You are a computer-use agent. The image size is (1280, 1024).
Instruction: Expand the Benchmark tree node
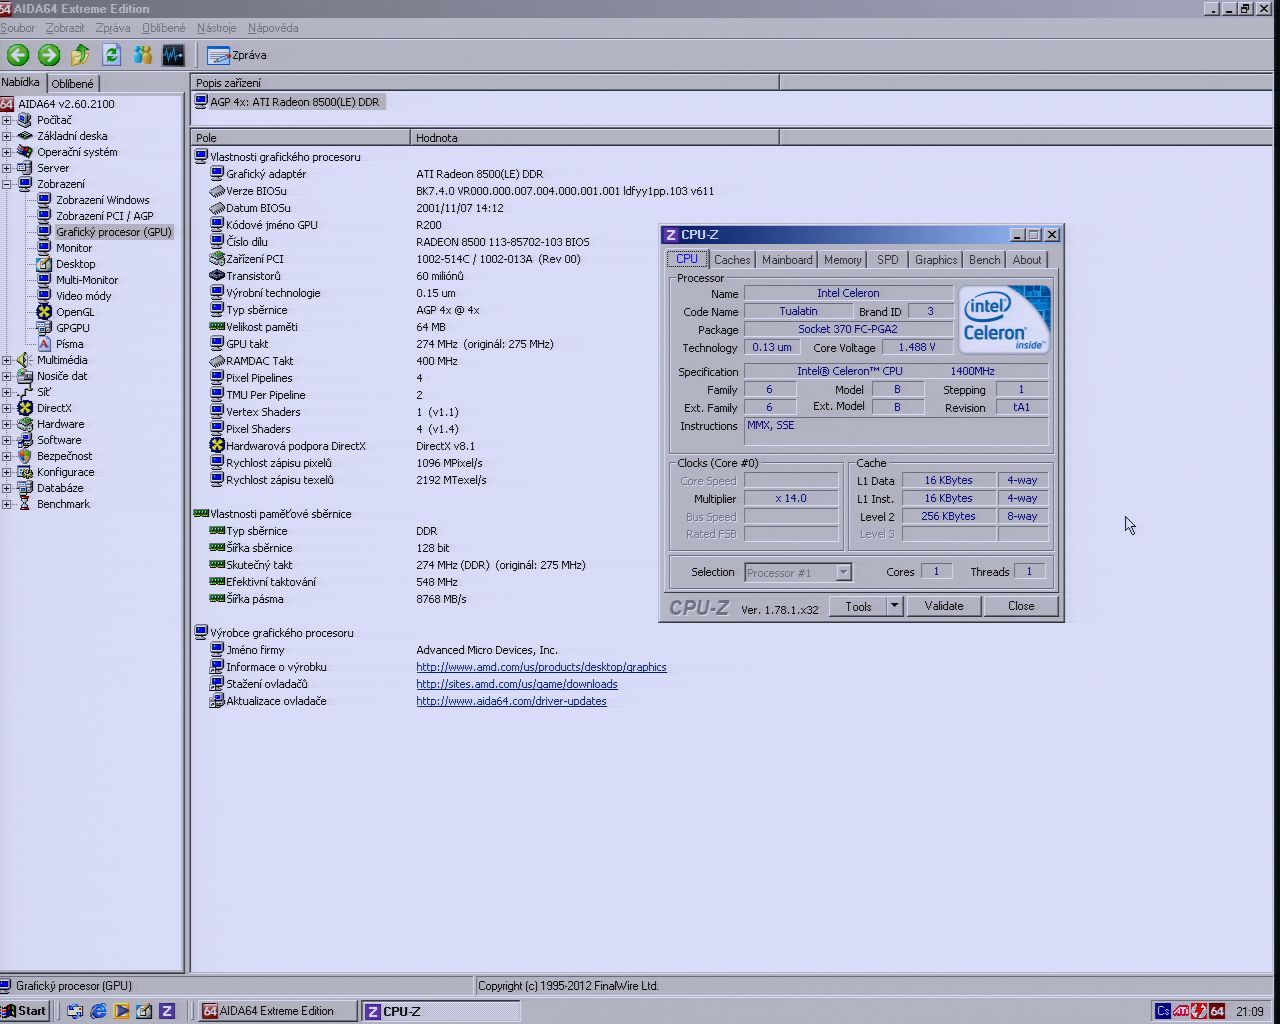[7, 504]
